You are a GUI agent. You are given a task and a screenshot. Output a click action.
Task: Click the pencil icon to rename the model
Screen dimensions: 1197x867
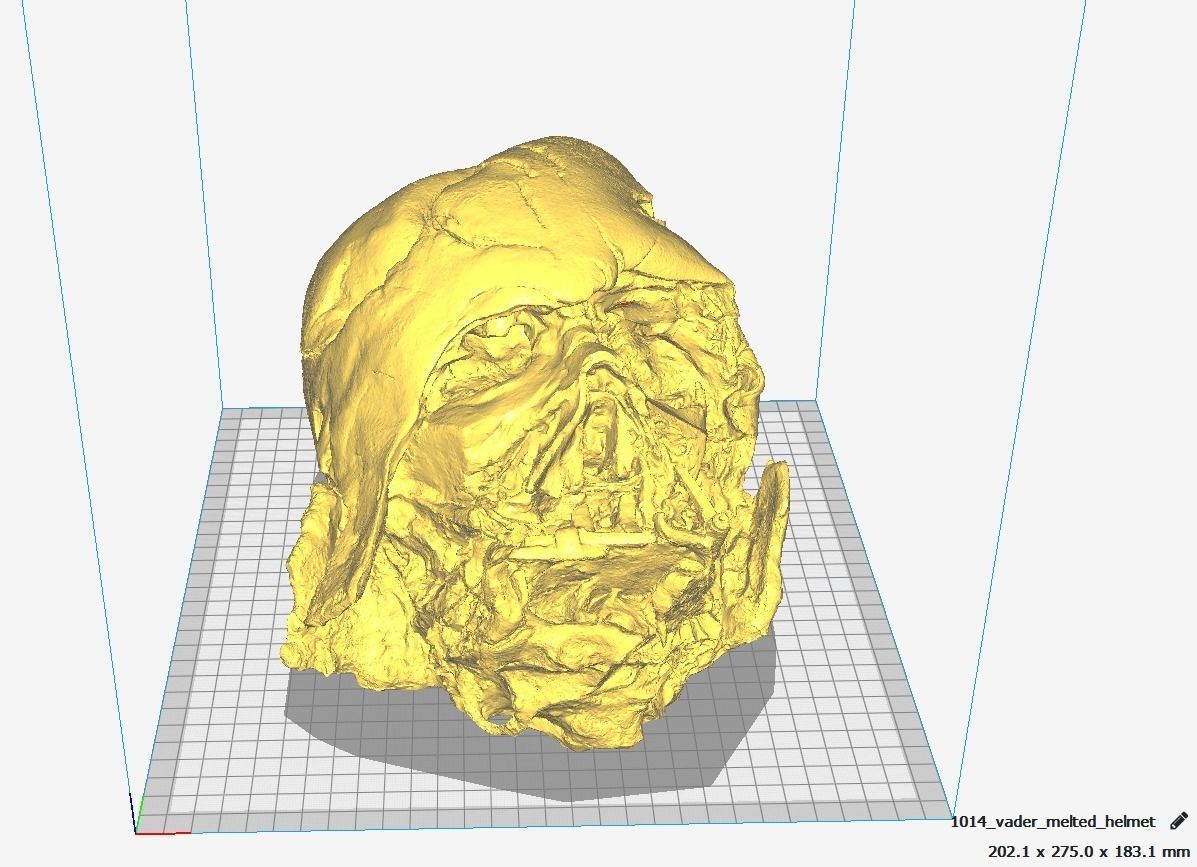click(x=1179, y=821)
